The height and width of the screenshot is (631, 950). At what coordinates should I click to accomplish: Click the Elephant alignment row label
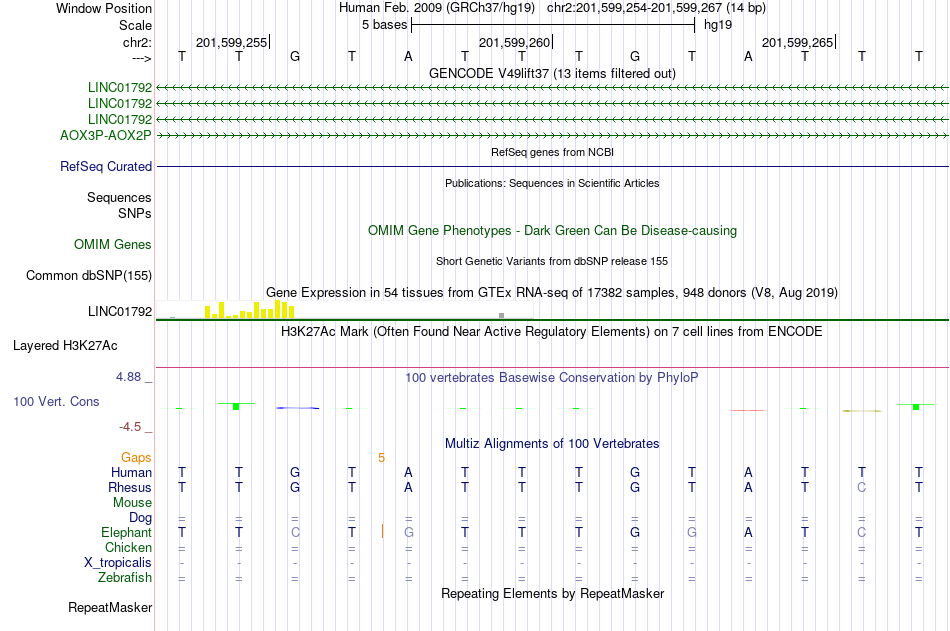(126, 532)
